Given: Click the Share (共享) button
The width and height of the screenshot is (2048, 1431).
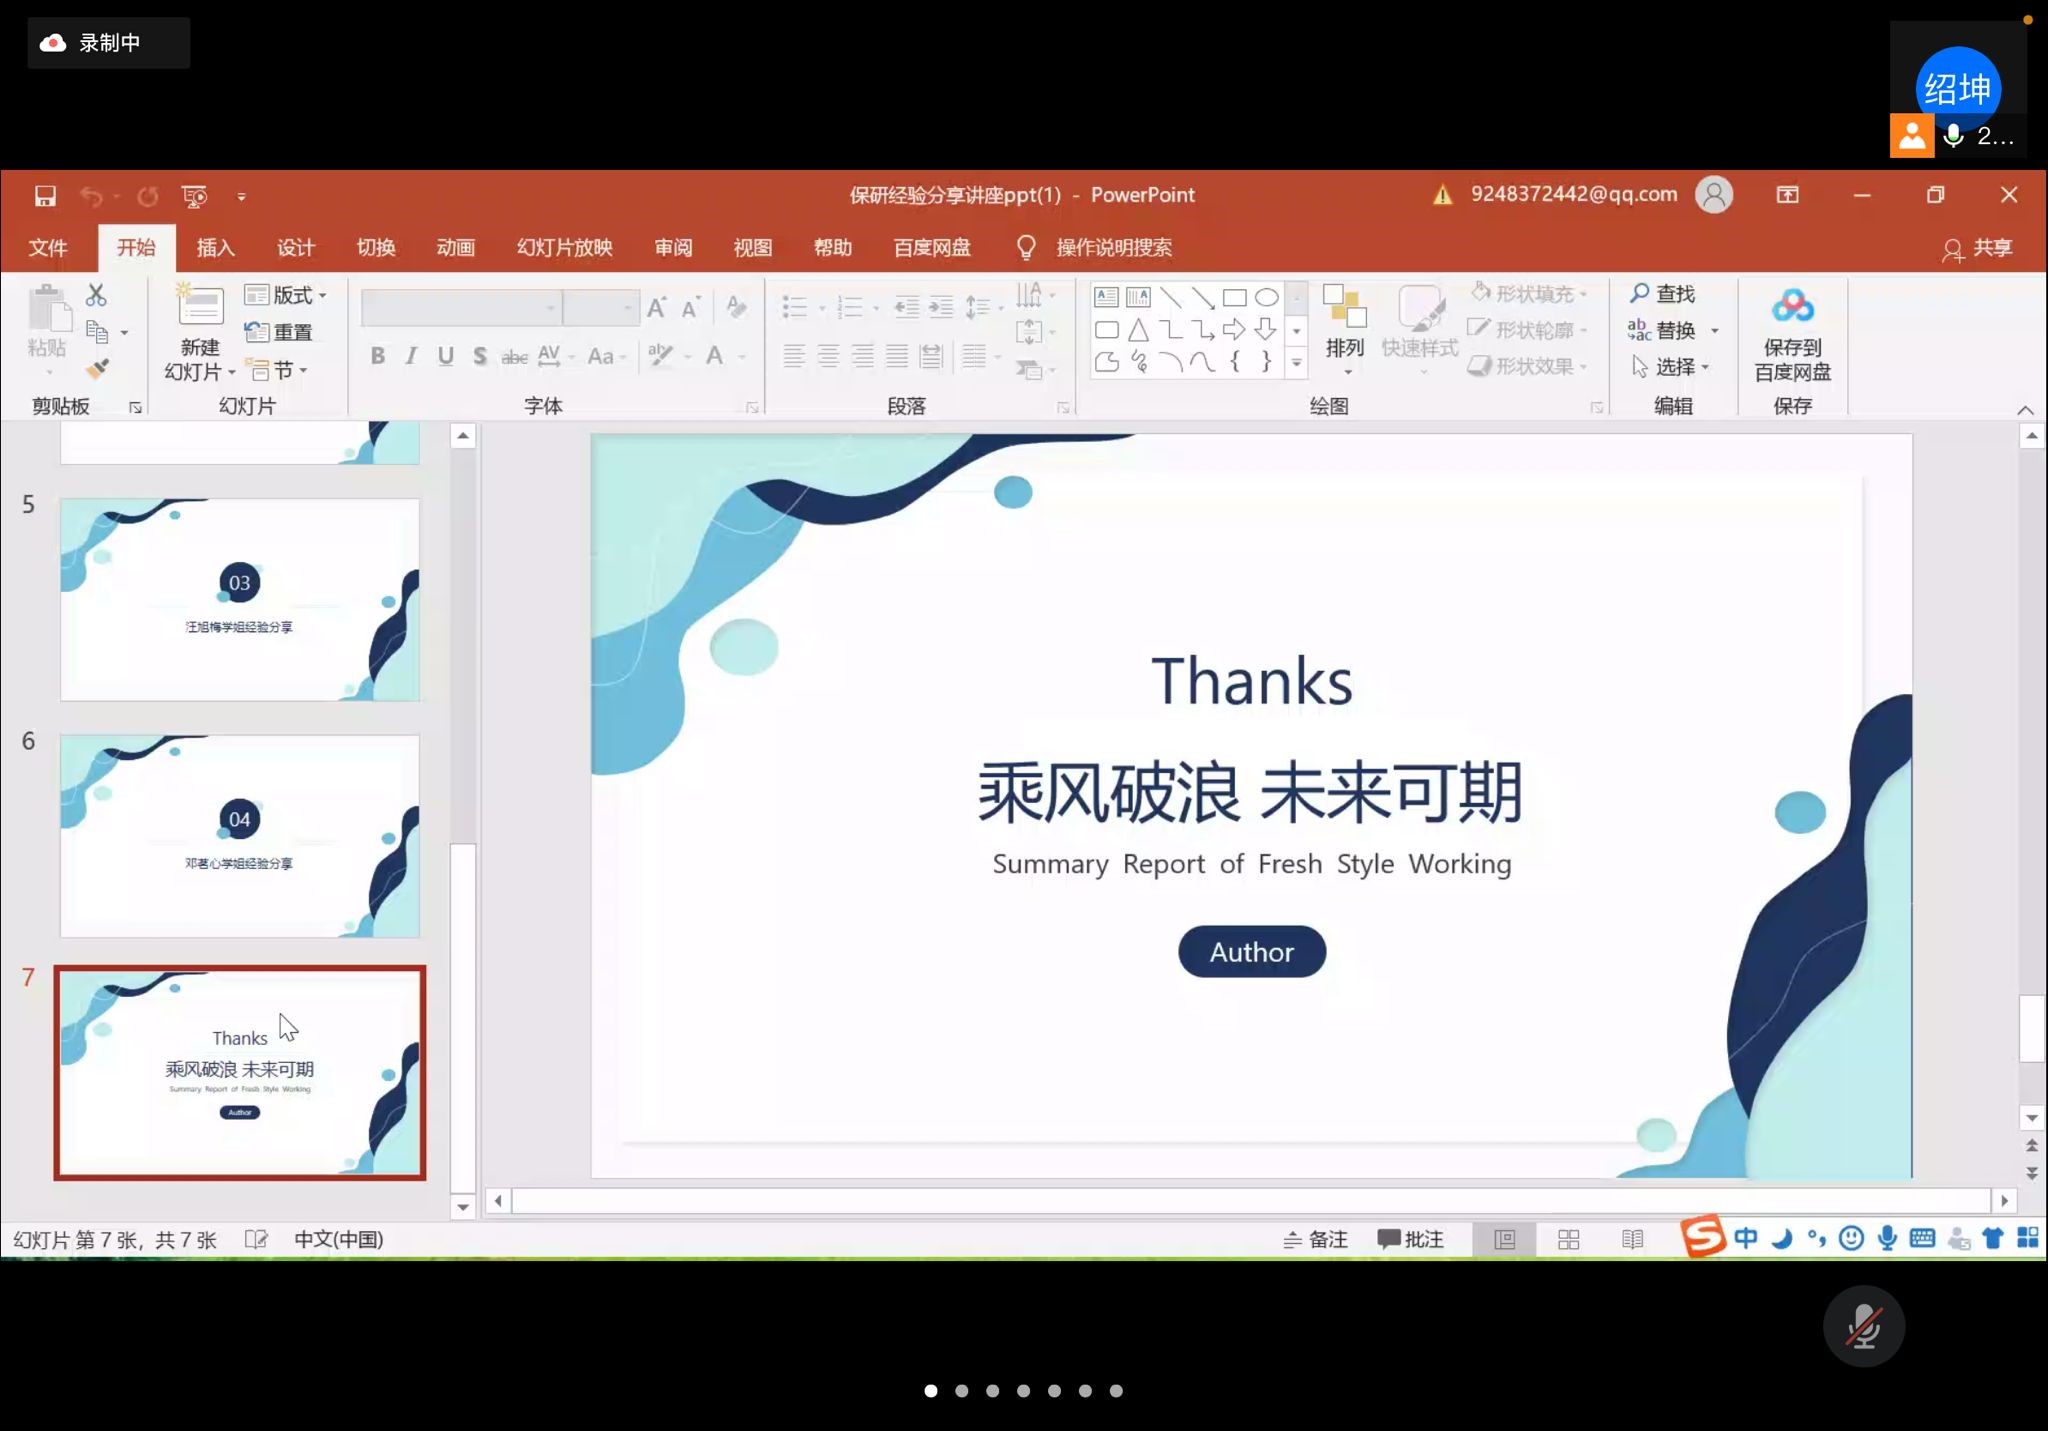Looking at the screenshot, I should click(1978, 248).
